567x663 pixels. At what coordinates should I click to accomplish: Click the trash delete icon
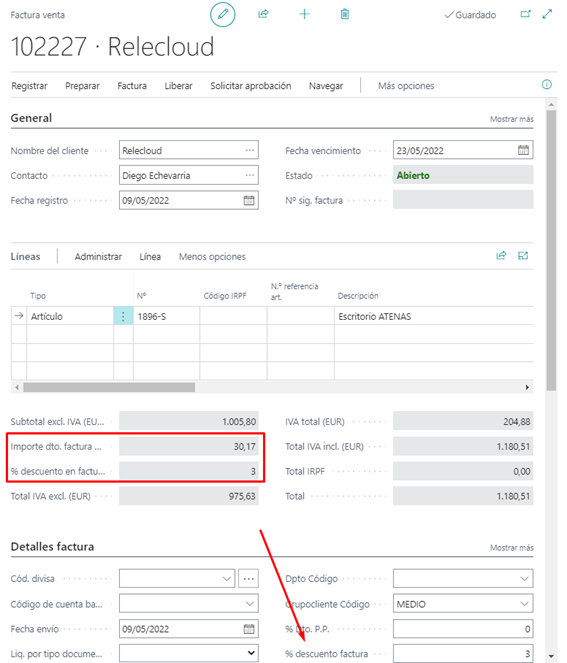pyautogui.click(x=345, y=14)
